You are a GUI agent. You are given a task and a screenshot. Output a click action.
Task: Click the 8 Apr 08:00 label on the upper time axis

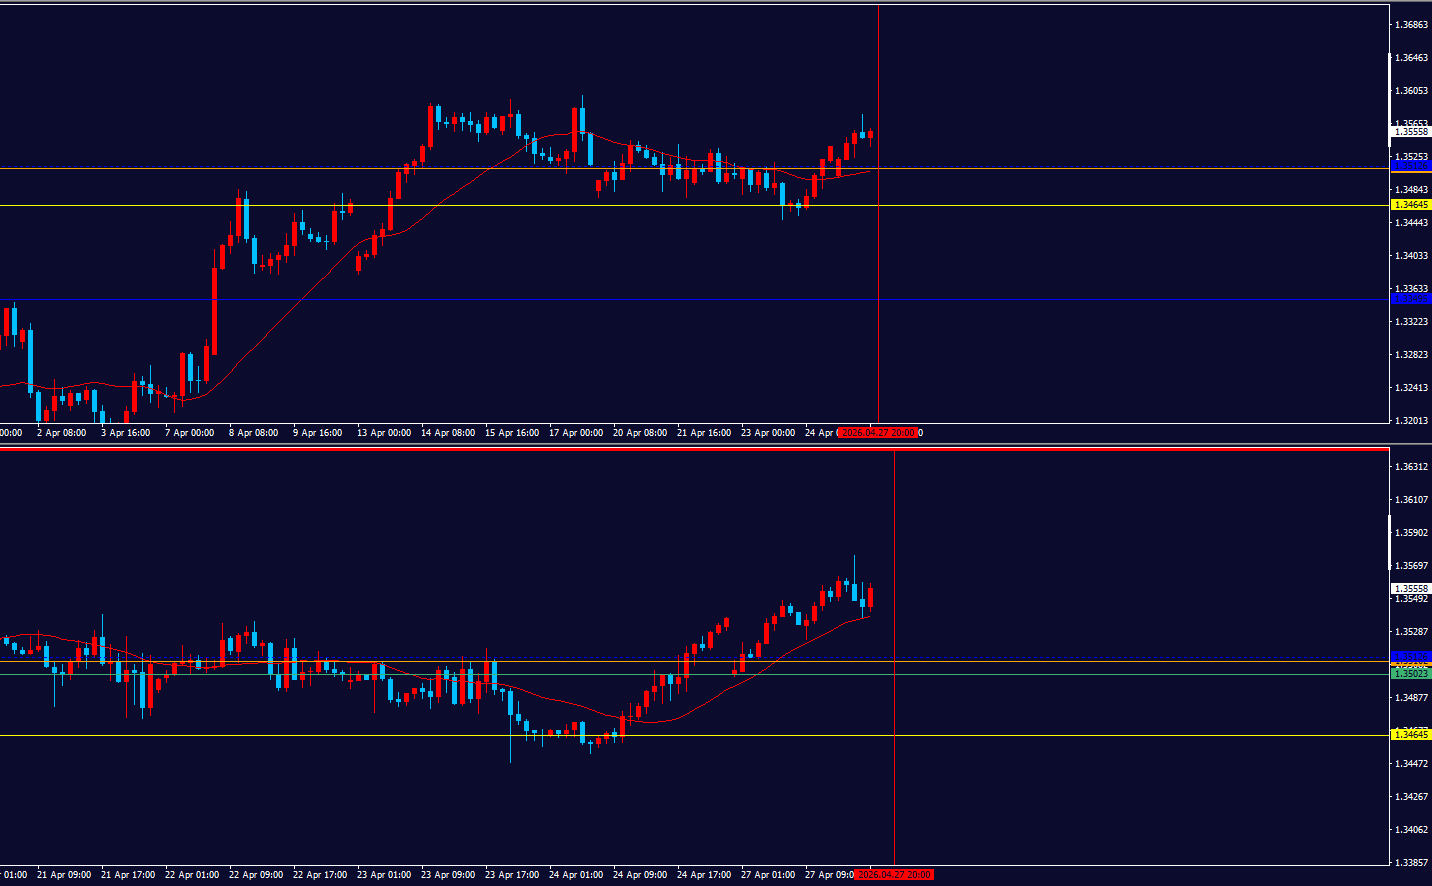click(x=253, y=433)
